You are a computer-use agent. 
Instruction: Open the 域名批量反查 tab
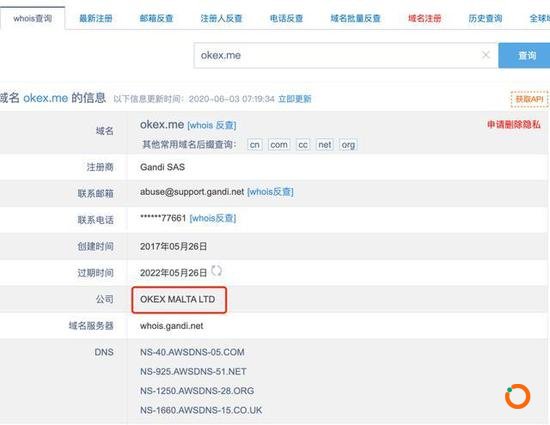coord(355,18)
